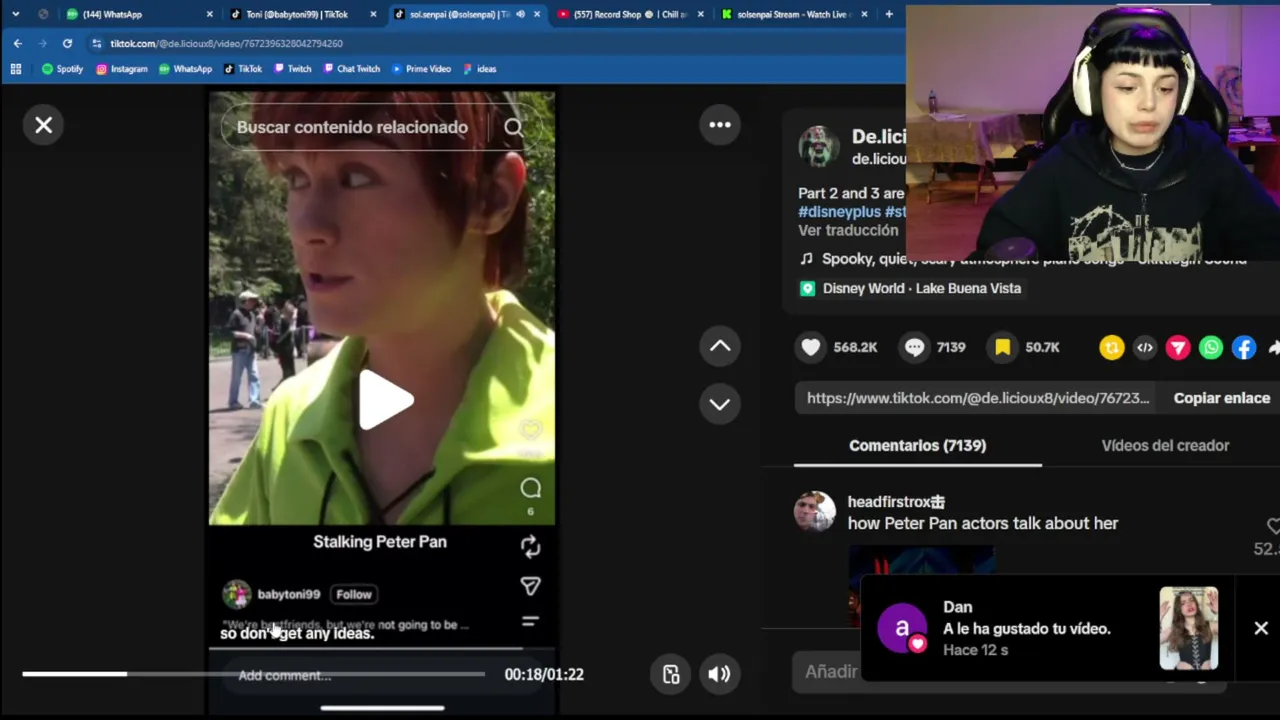Dismiss the Dan like notification with X
1280x720 pixels.
click(1261, 628)
